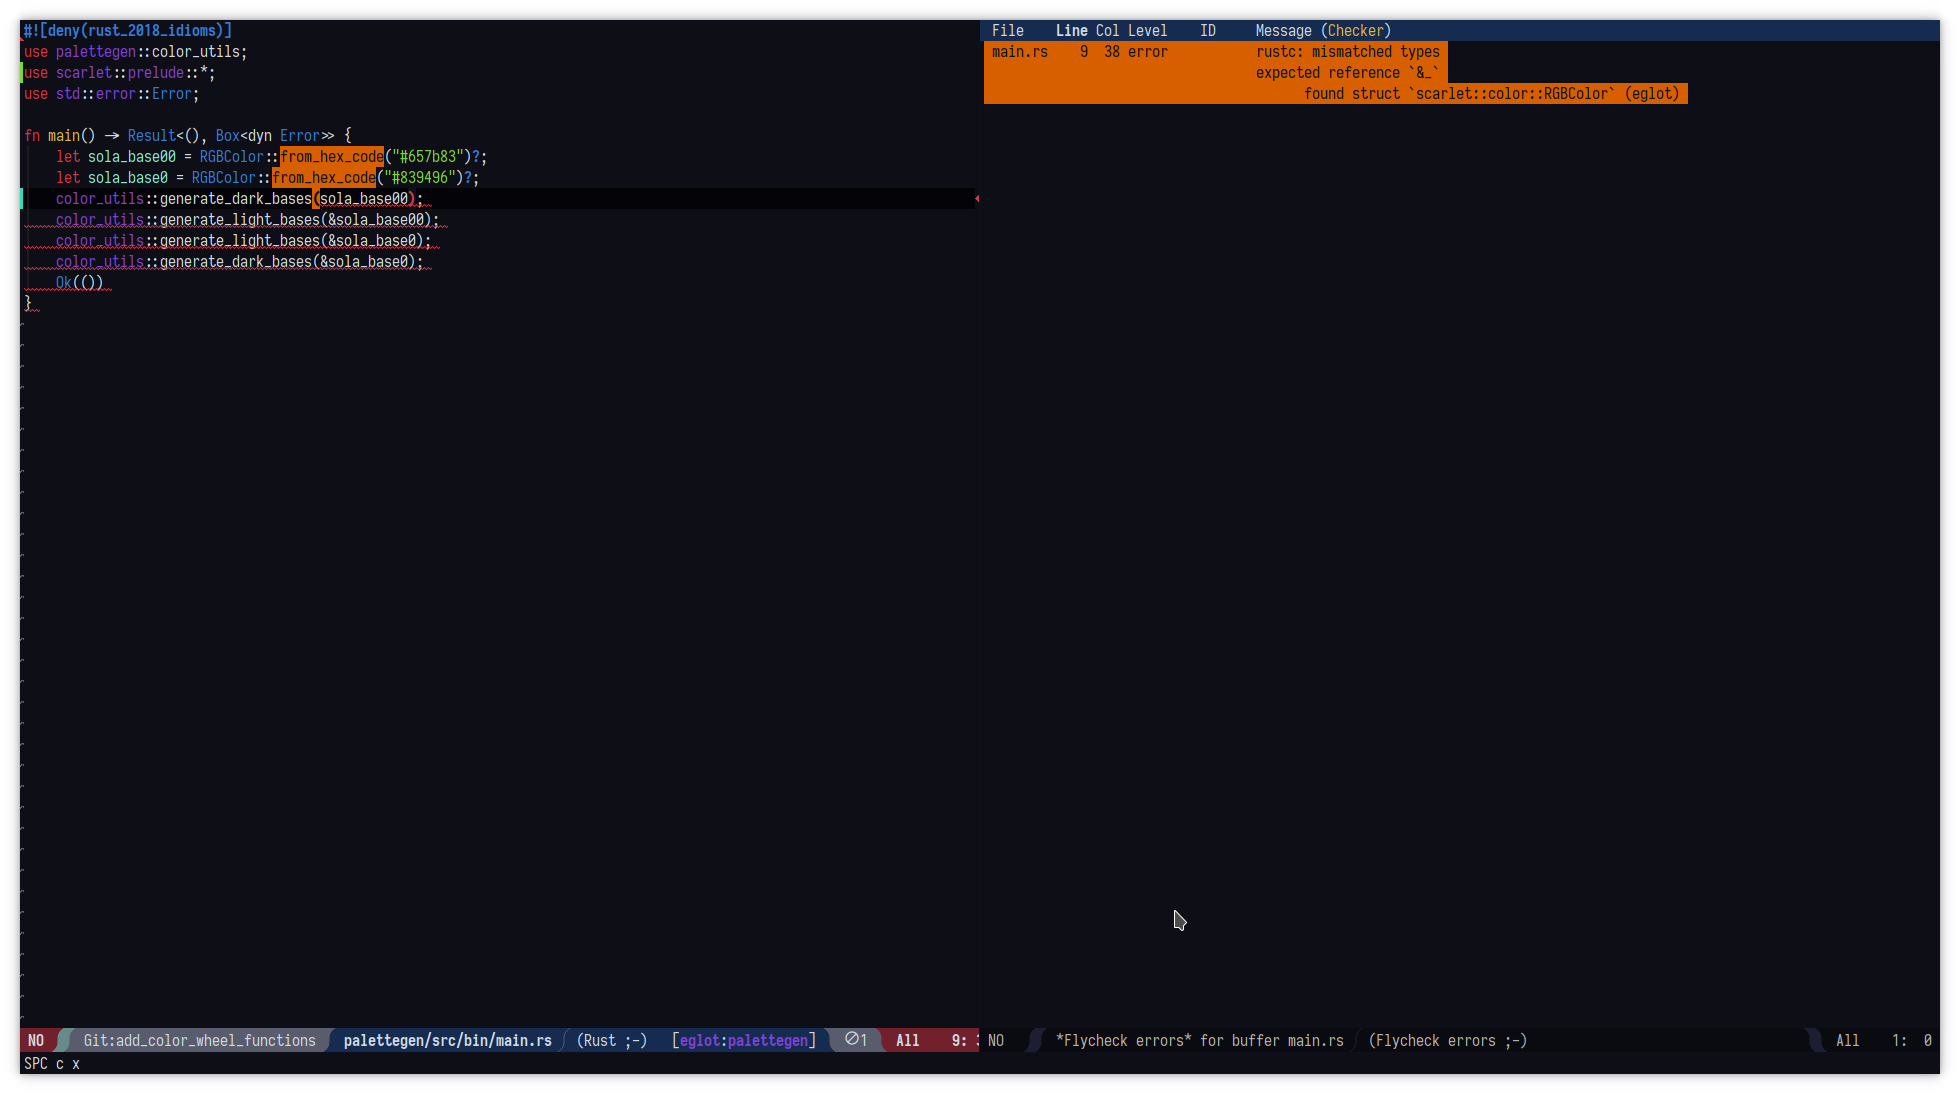
Task: Click the NO evil state tag in left modeline
Action: click(x=36, y=1040)
